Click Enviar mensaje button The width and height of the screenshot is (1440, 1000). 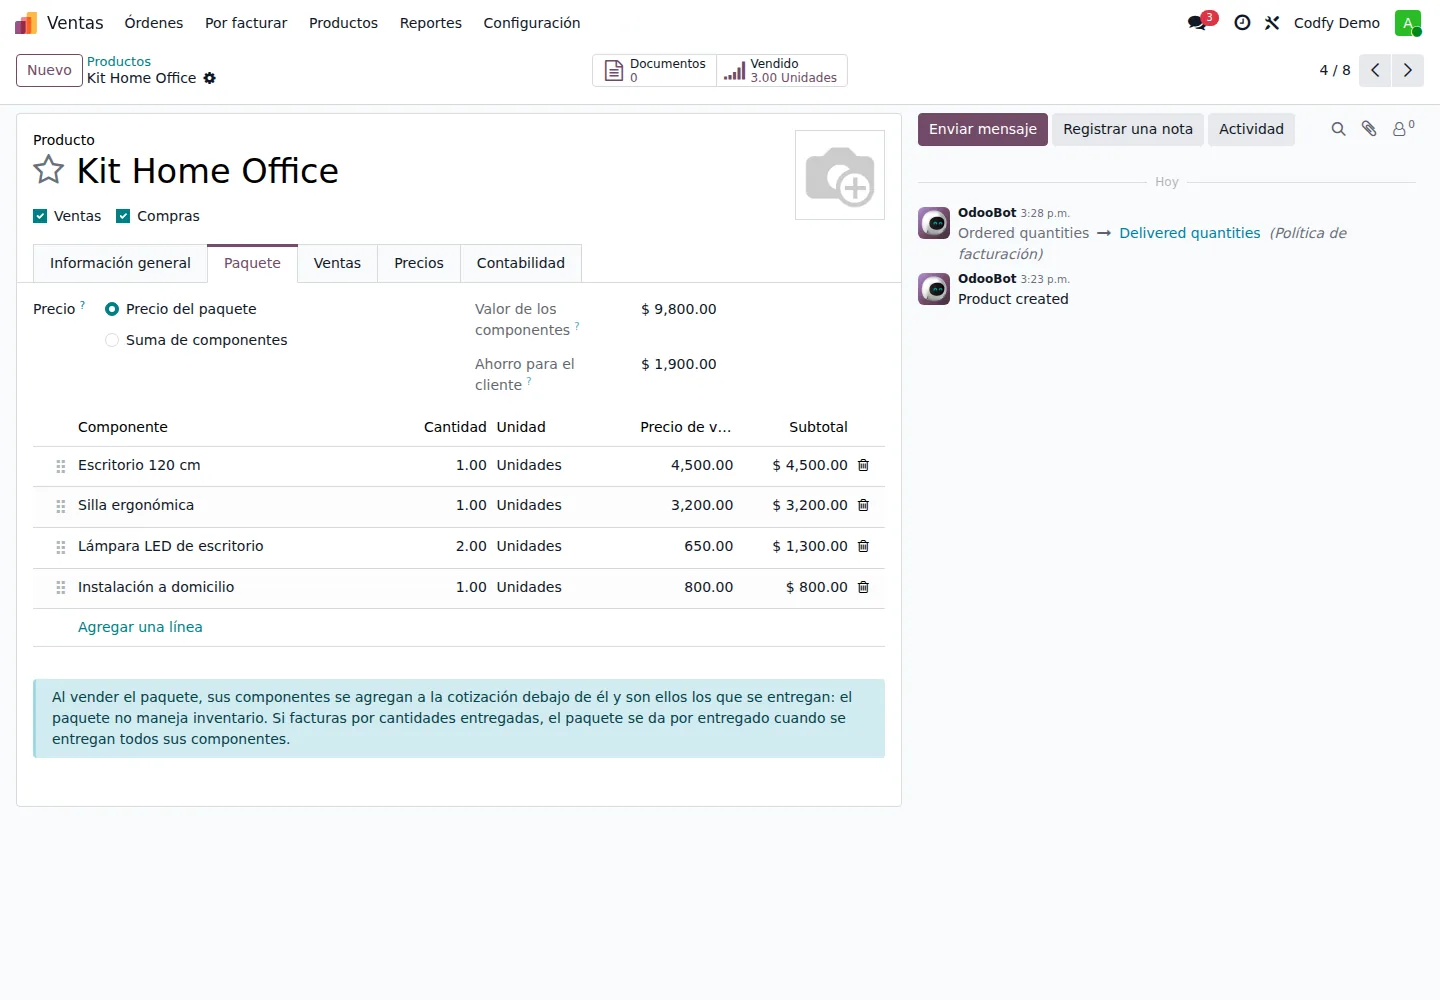tap(983, 129)
